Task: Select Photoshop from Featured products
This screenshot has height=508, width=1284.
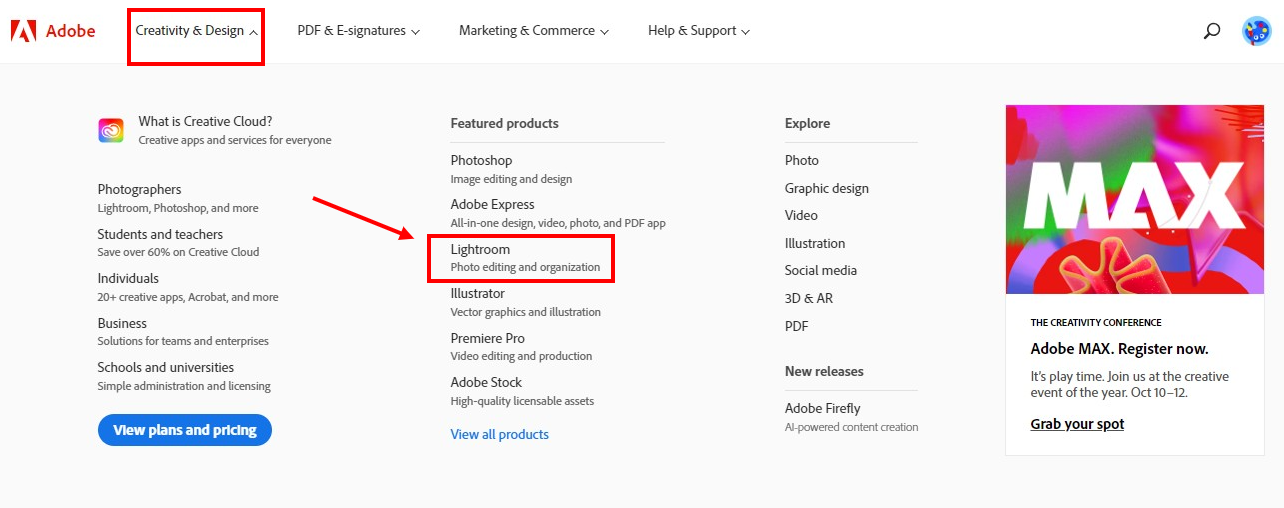Action: tap(481, 160)
